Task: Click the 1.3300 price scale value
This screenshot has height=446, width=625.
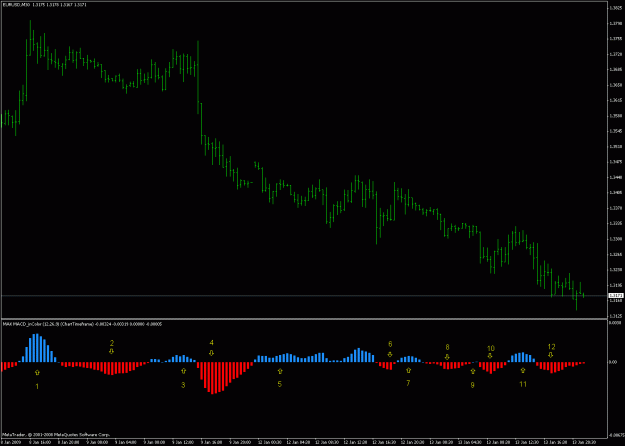Action: [614, 239]
